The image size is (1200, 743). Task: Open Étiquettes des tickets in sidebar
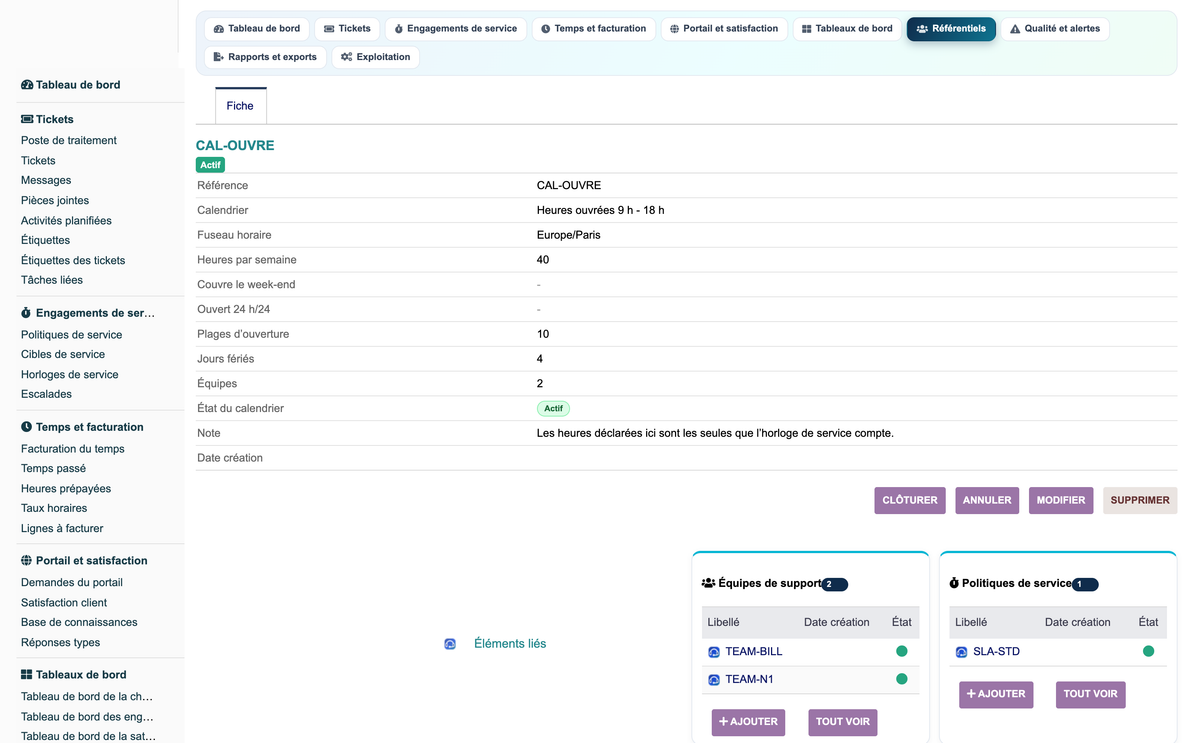(73, 261)
